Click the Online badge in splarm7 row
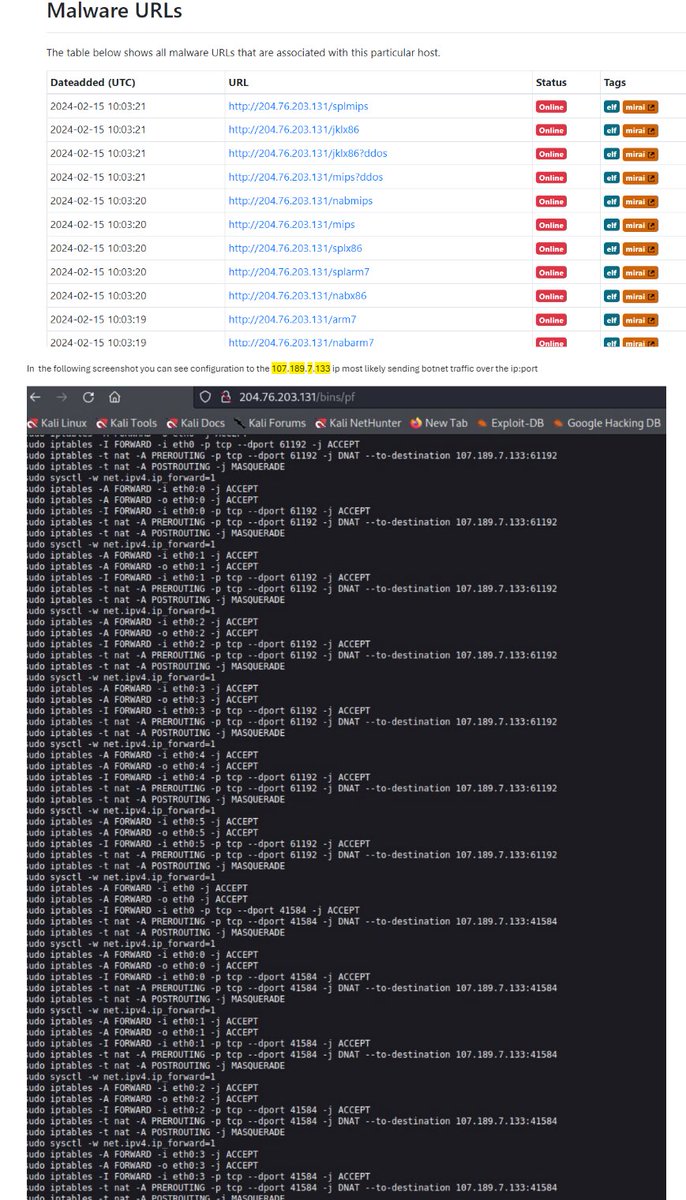Viewport: 686px width, 1200px height. tap(551, 272)
